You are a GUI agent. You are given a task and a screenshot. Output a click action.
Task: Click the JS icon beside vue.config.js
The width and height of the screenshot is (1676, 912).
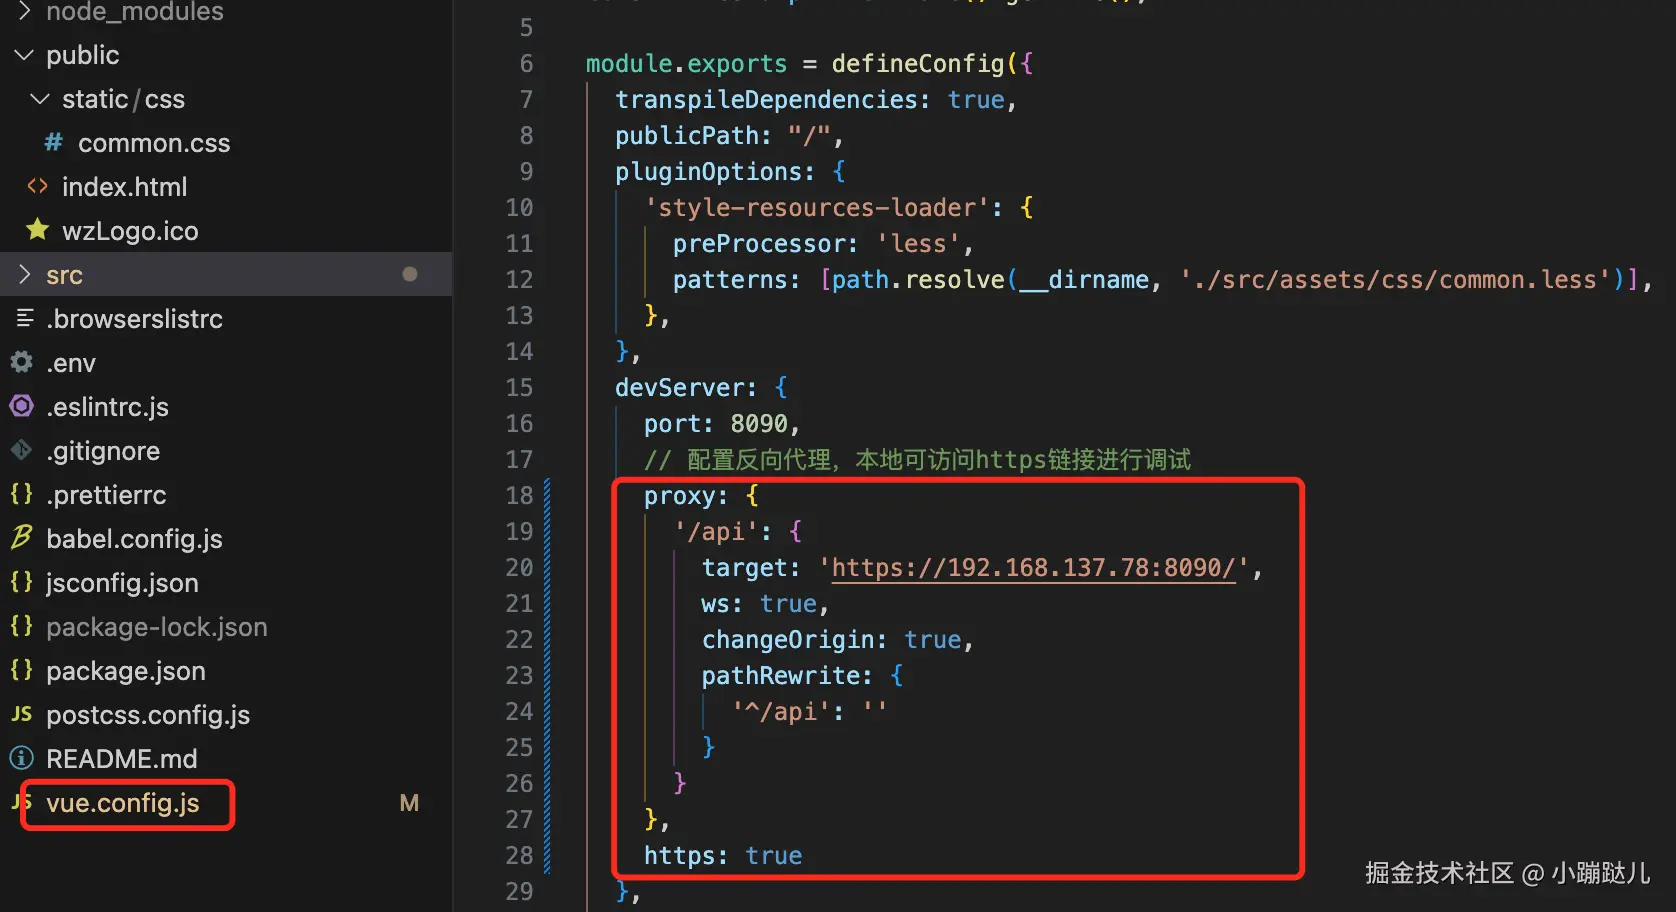pyautogui.click(x=21, y=802)
